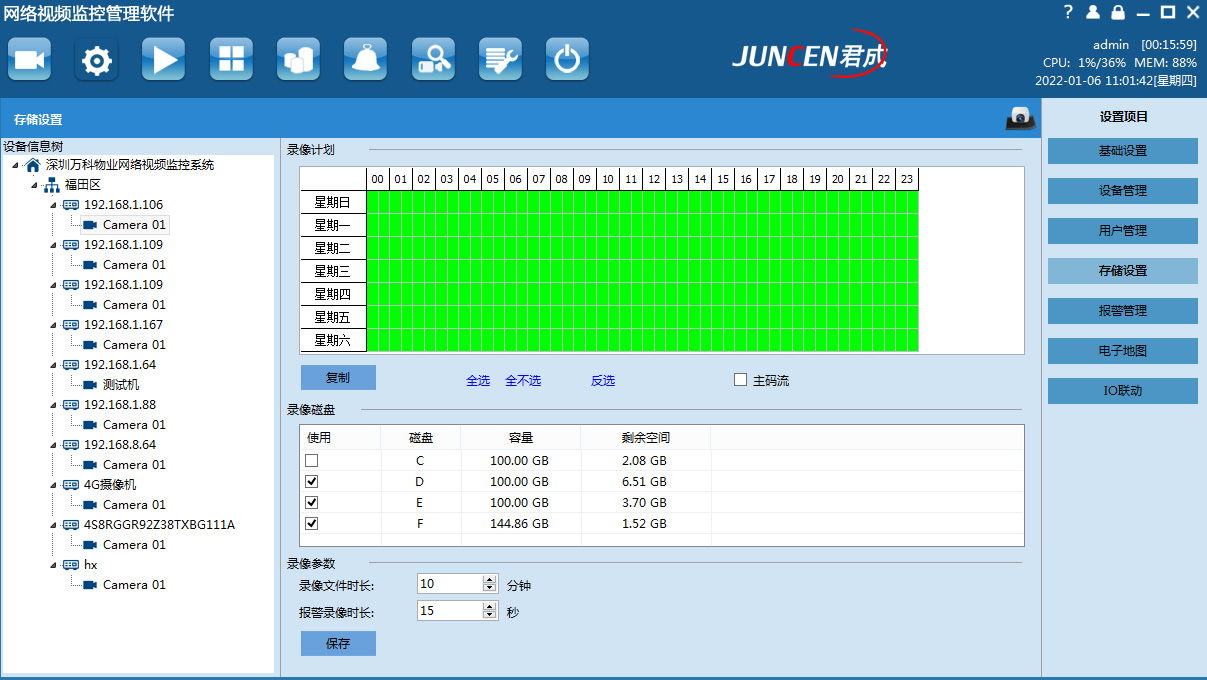Enable the 主码流 checkbox

pos(740,380)
